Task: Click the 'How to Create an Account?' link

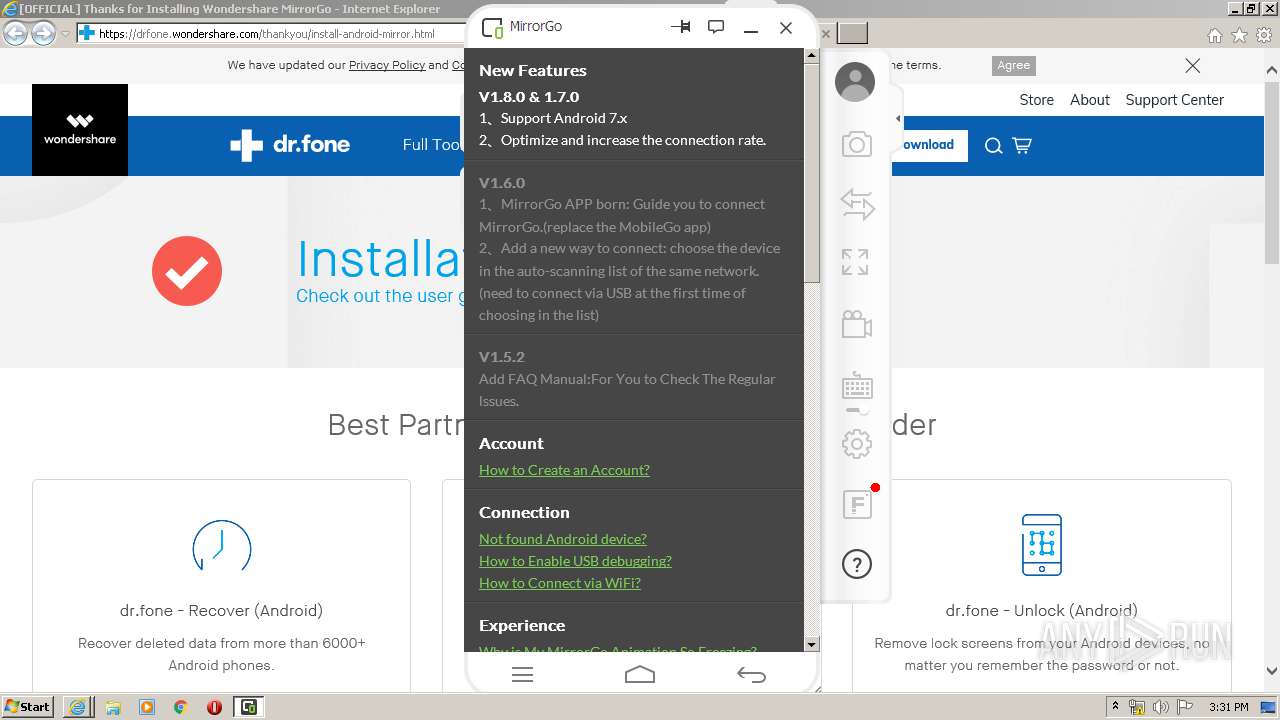Action: [564, 470]
